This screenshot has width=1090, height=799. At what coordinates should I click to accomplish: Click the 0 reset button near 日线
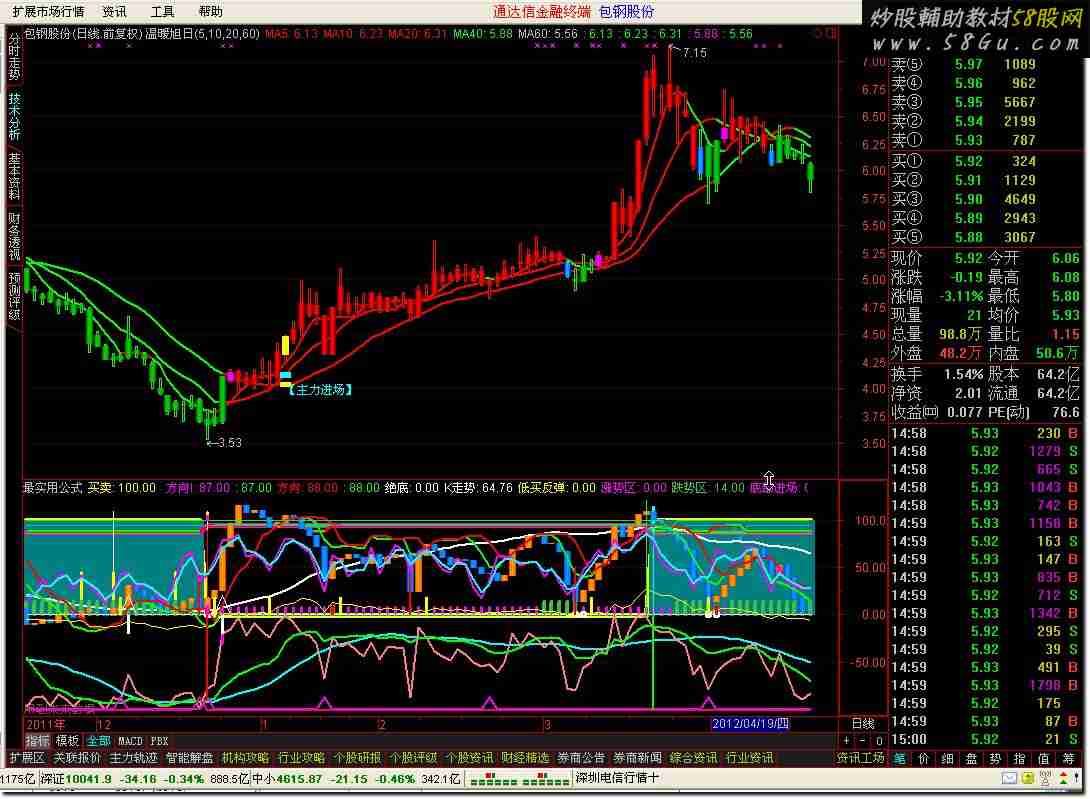(x=879, y=741)
